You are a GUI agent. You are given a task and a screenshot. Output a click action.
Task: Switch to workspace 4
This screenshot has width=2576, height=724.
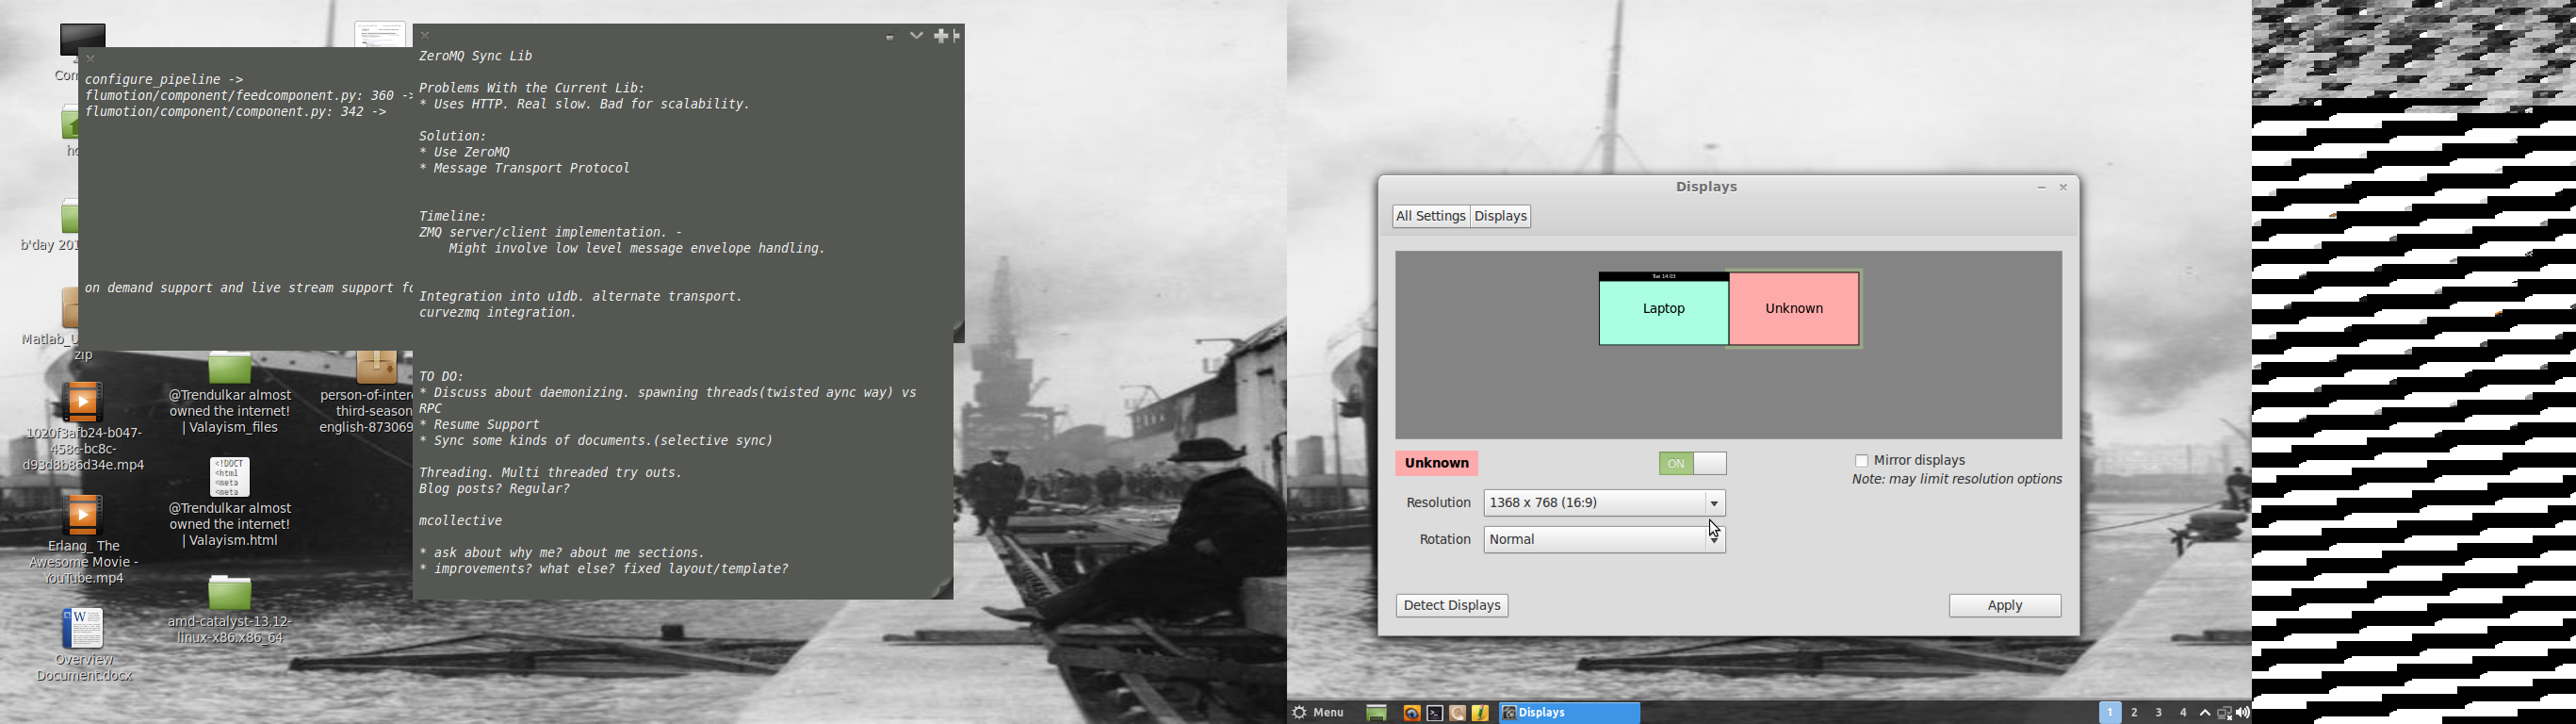[2182, 713]
